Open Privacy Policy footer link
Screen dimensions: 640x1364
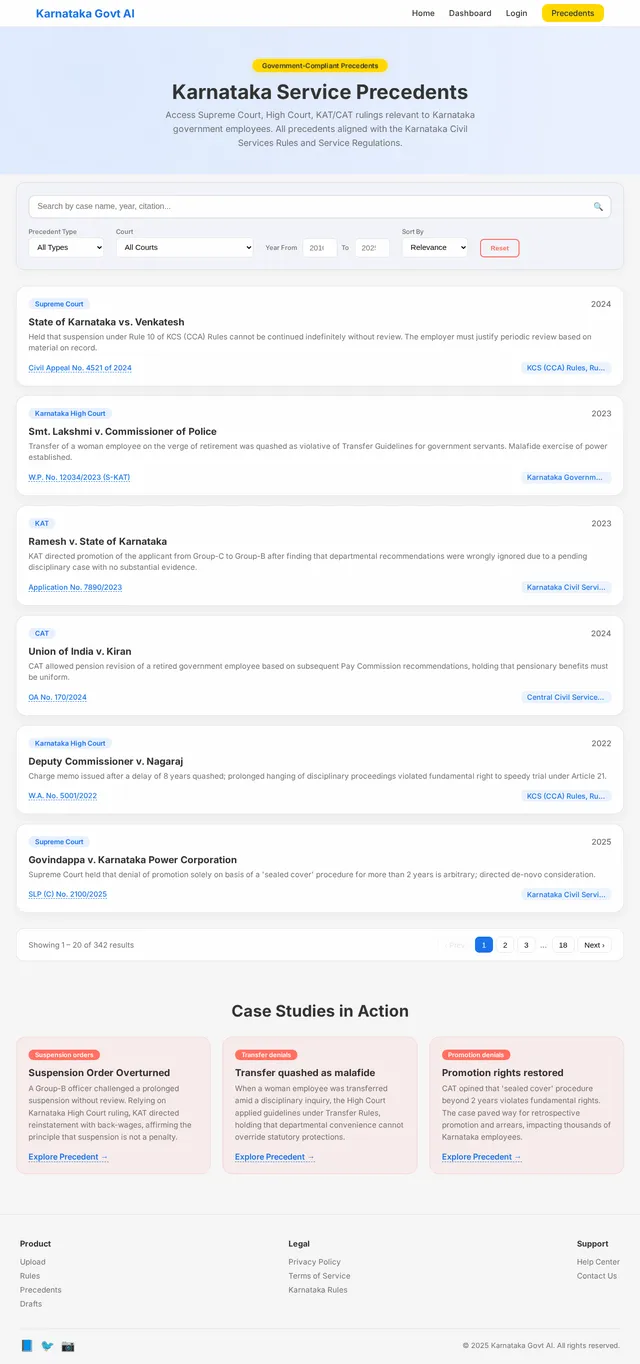click(315, 1262)
